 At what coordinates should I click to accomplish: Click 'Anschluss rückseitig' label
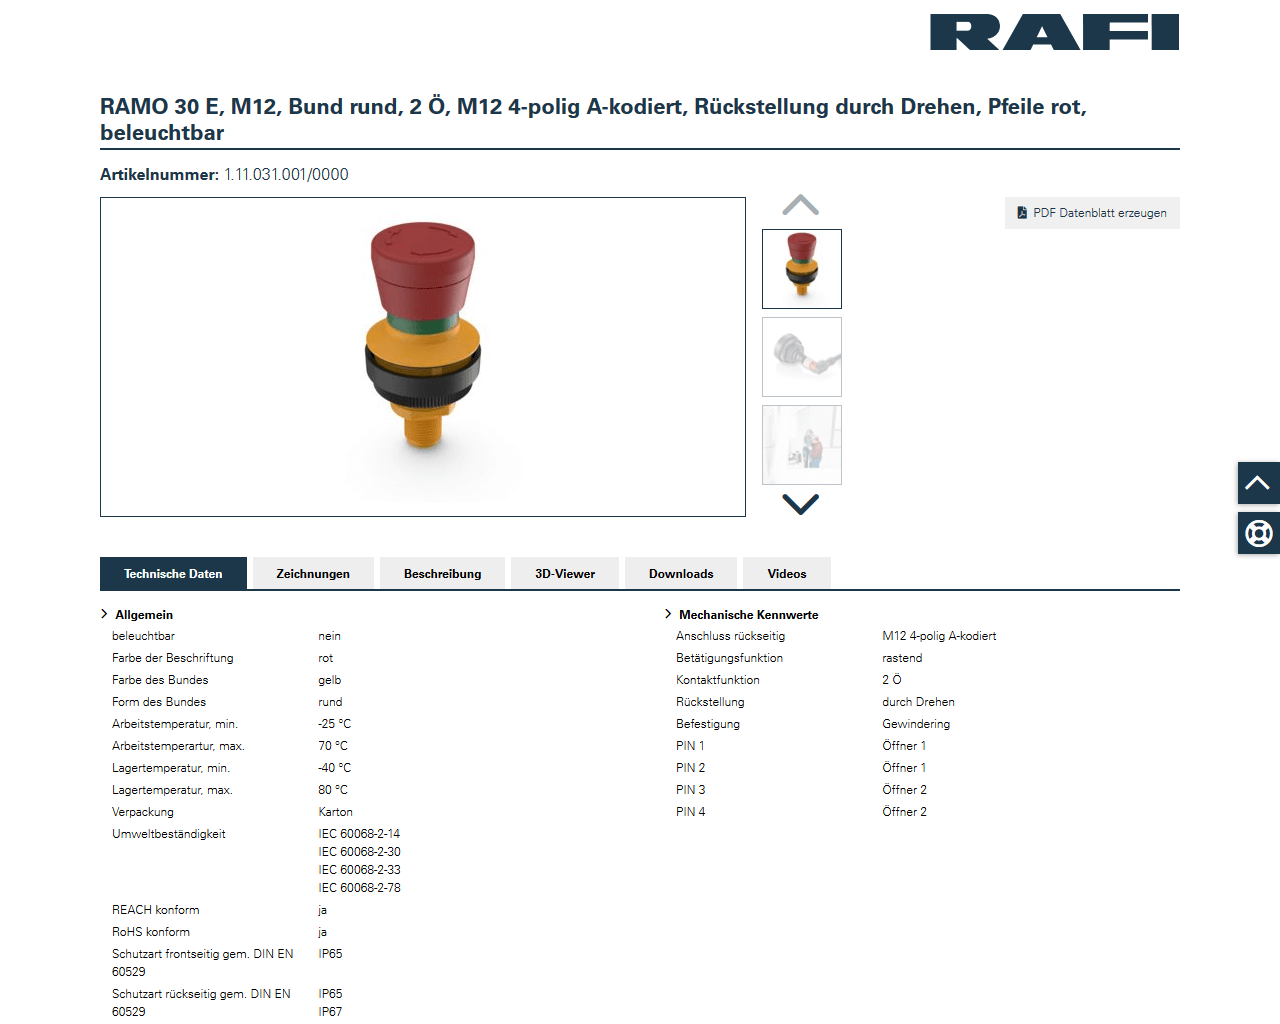(731, 636)
